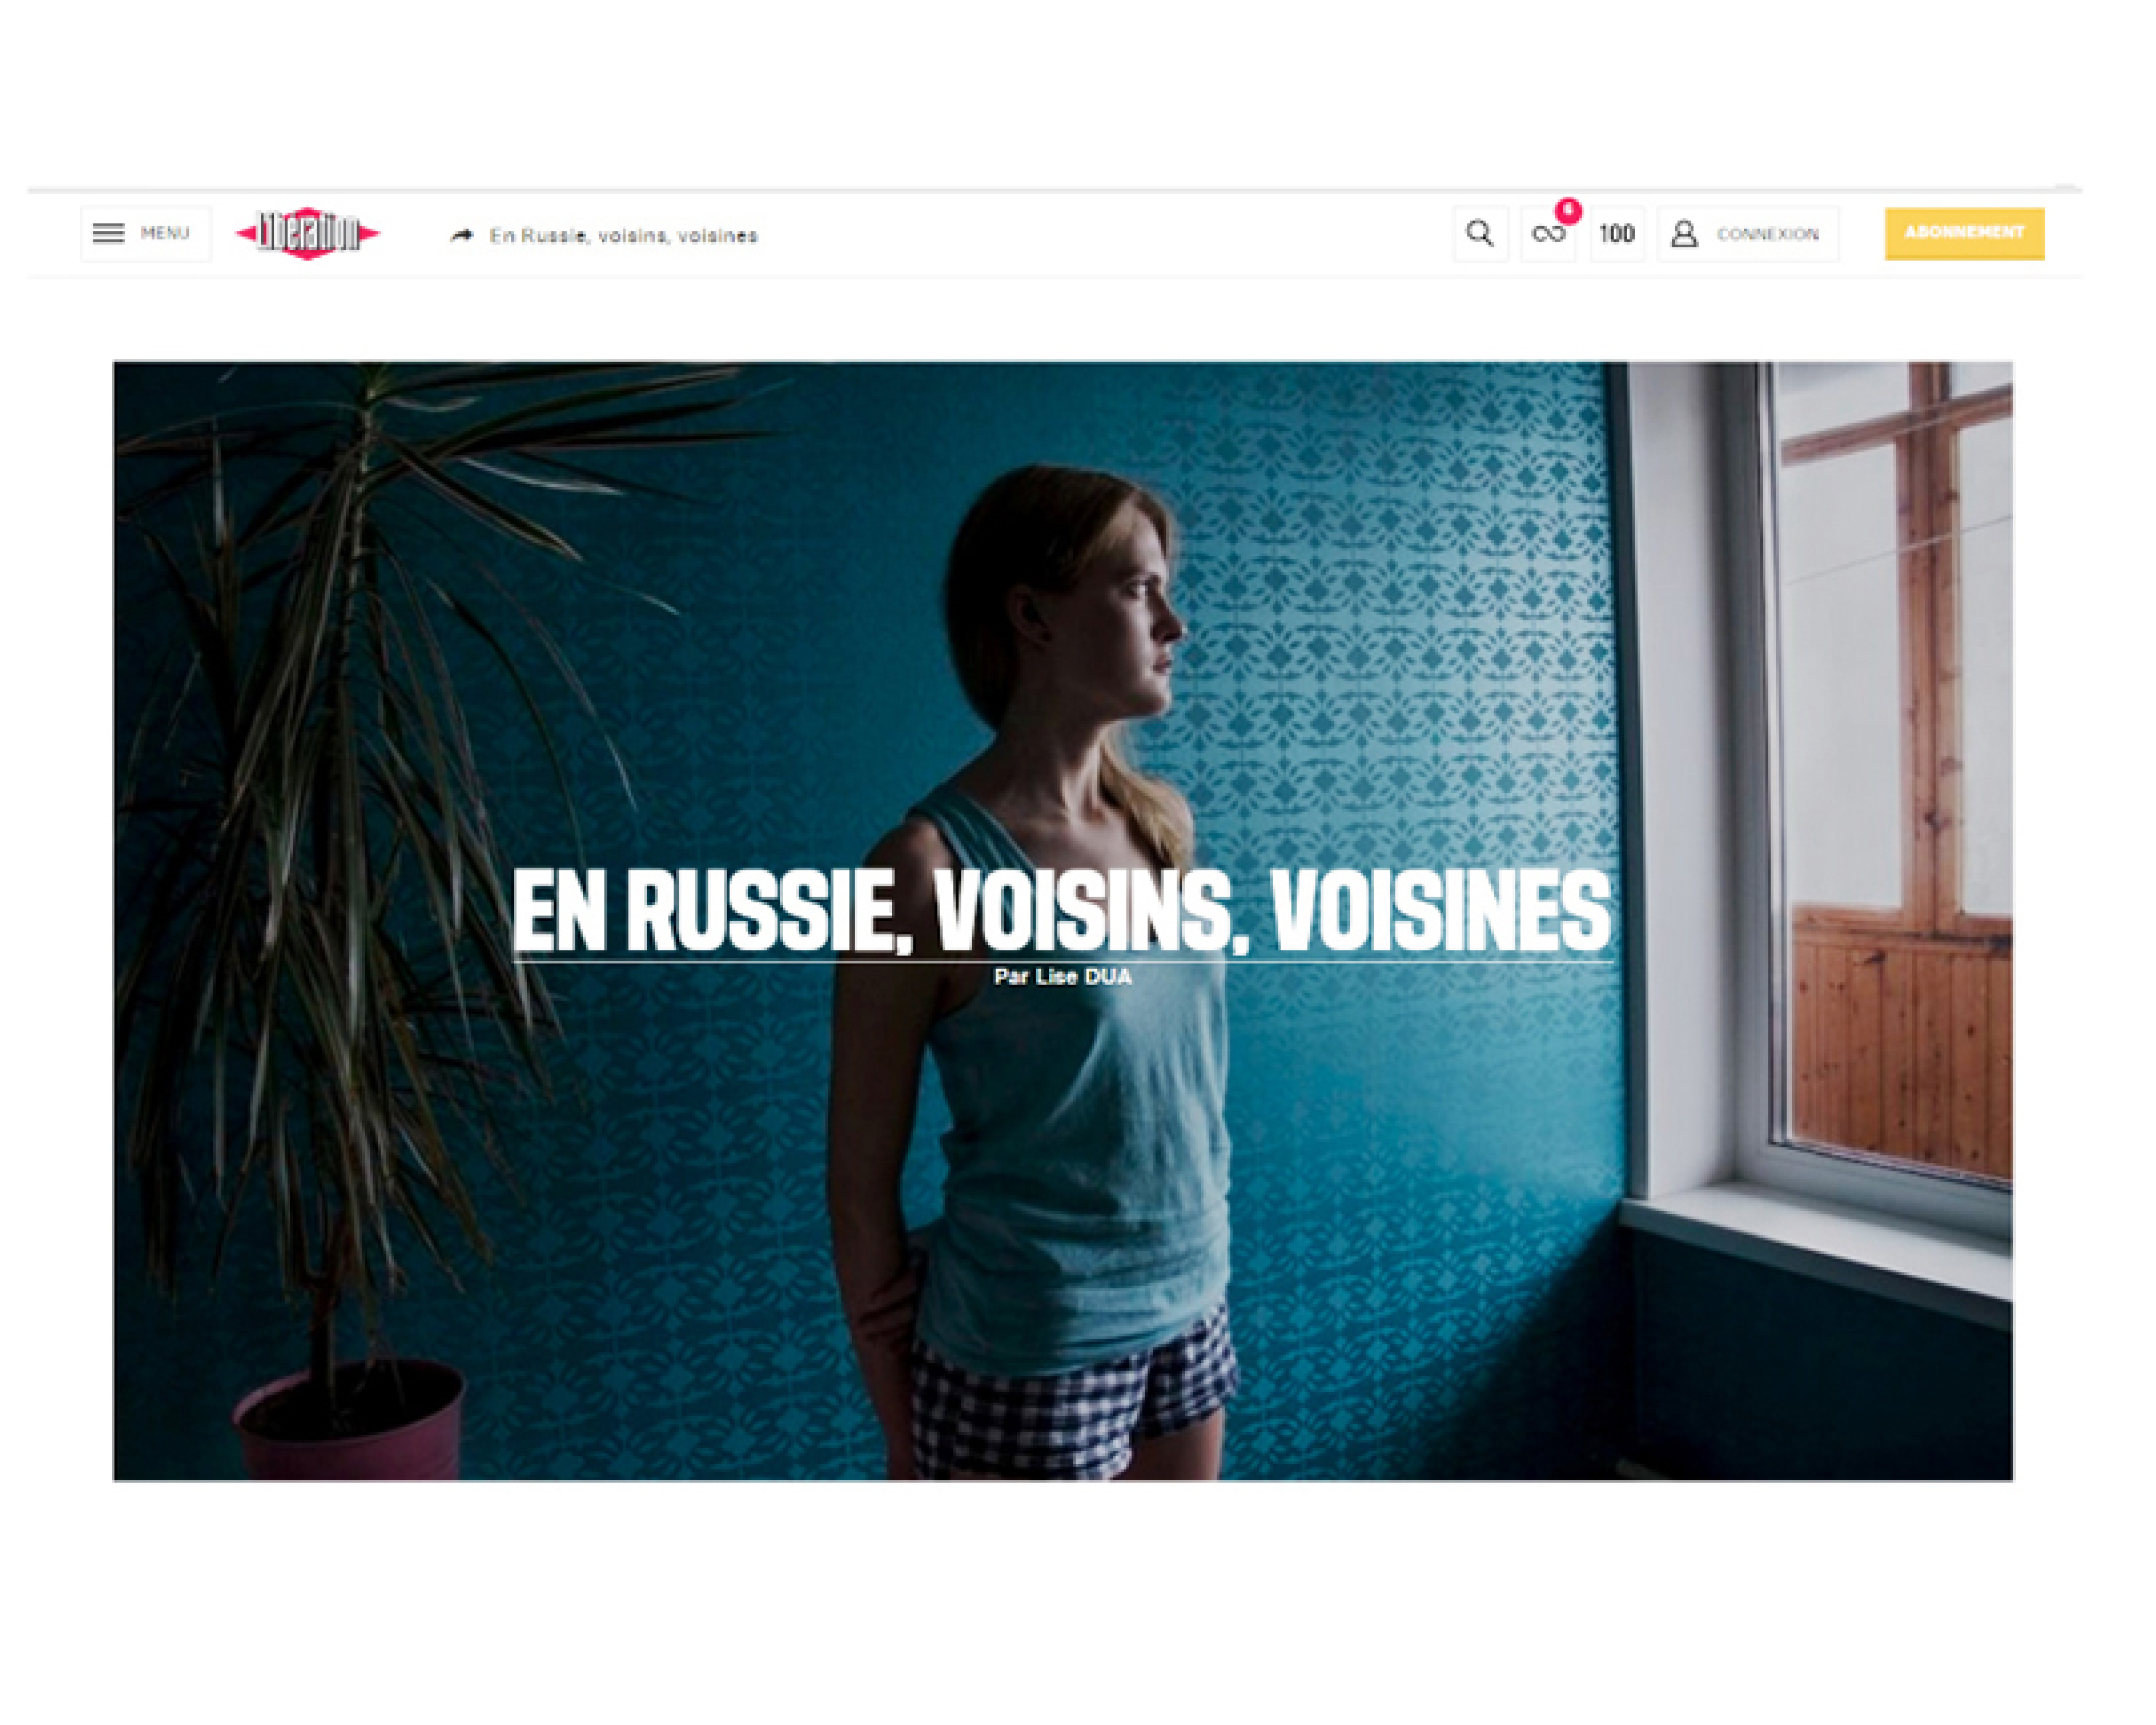Viewport: 2156px width, 1725px height.
Task: Select the CONNEXION login link
Action: pyautogui.click(x=1767, y=234)
